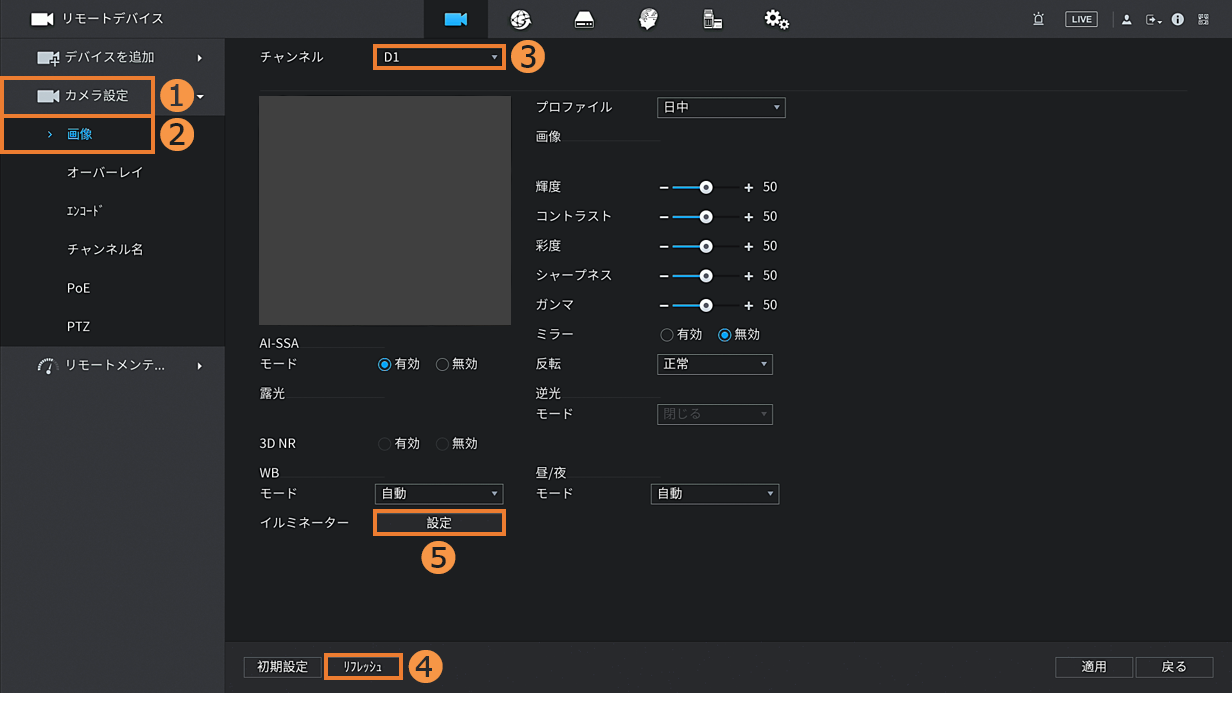Image resolution: width=1232 pixels, height=716 pixels.
Task: Click the 適用 apply button
Action: tap(1094, 667)
